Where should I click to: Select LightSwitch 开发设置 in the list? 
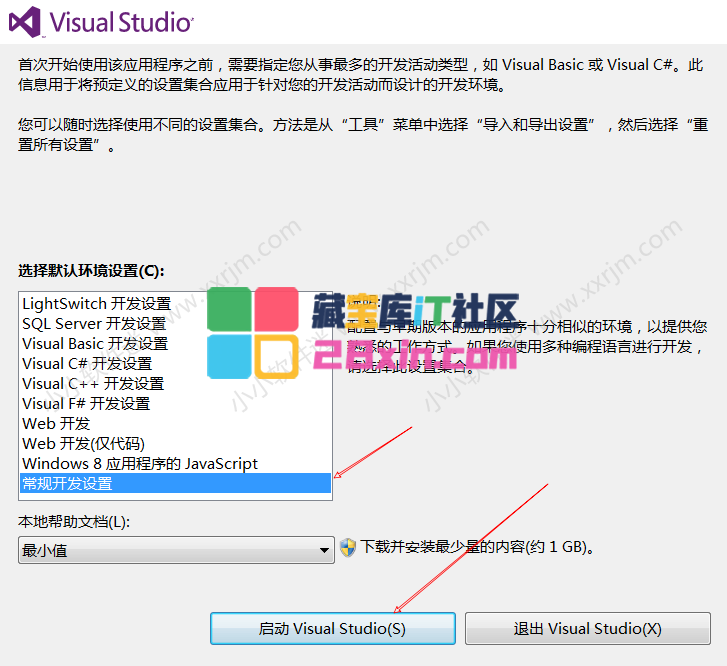pyautogui.click(x=96, y=303)
